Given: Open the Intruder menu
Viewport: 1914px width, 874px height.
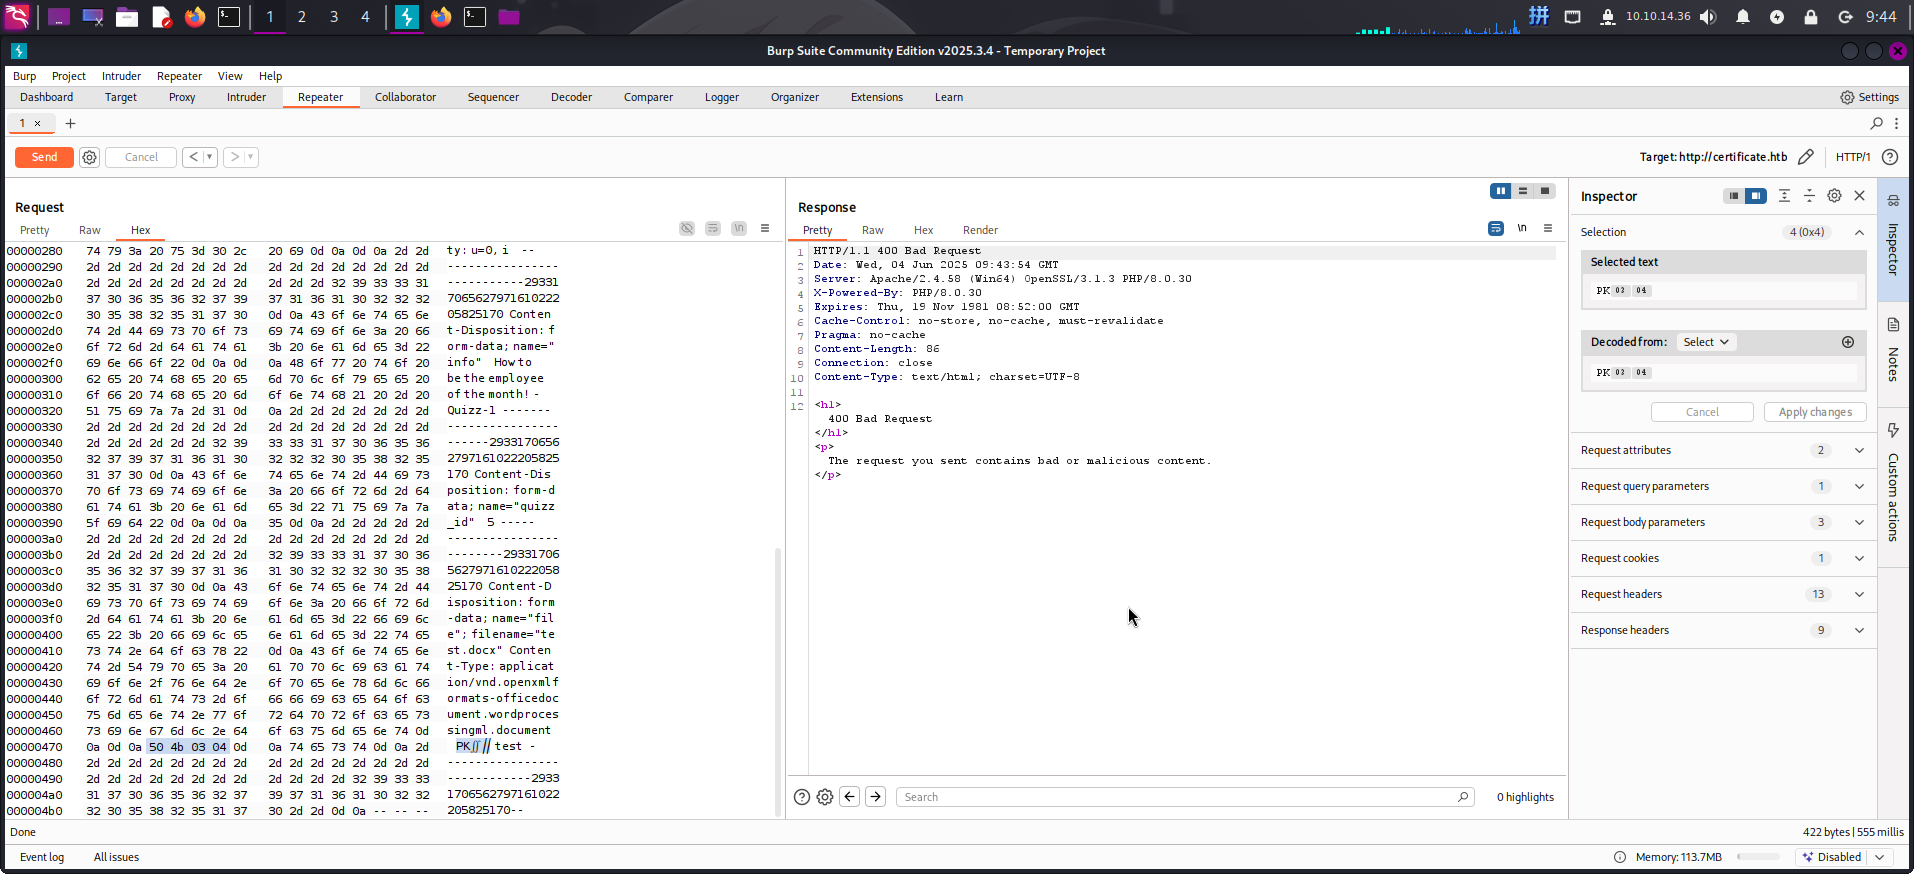Looking at the screenshot, I should (x=121, y=76).
